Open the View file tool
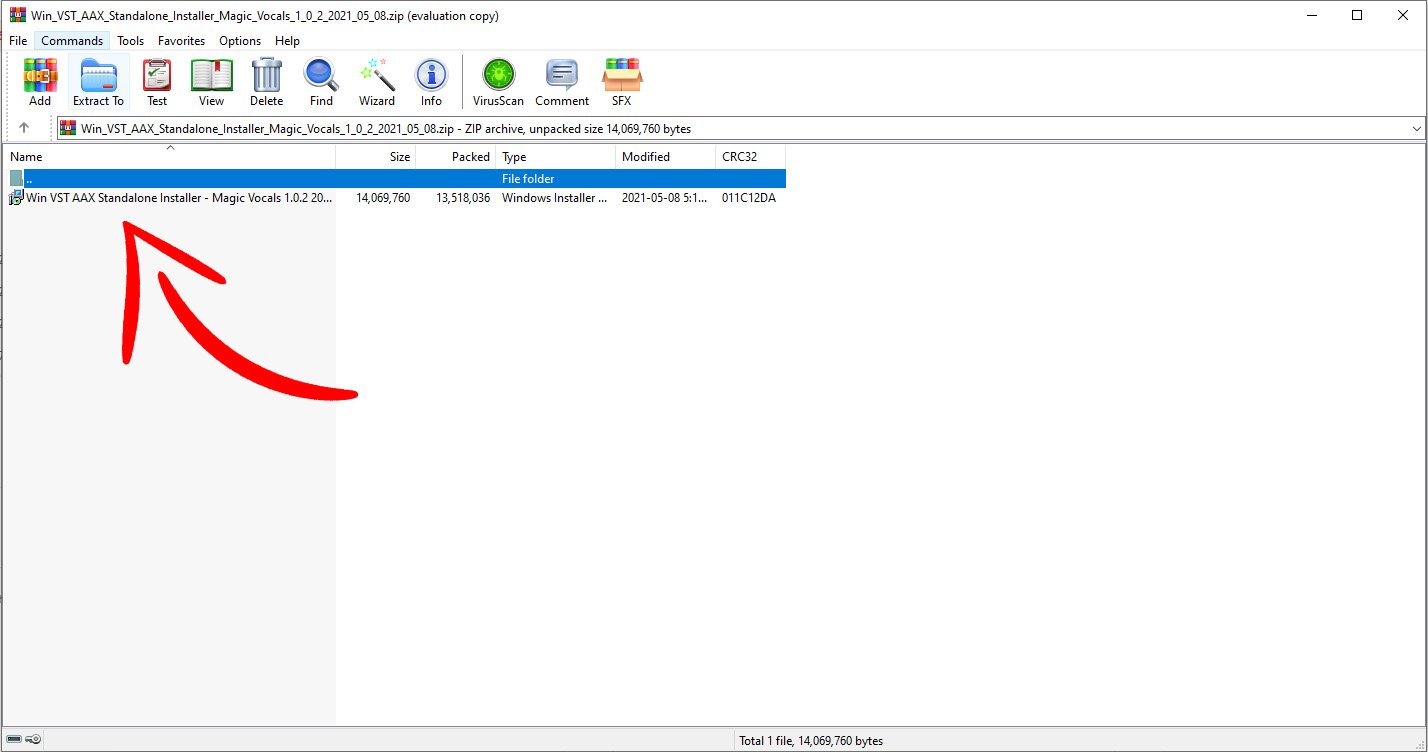The width and height of the screenshot is (1428, 752). pos(212,82)
